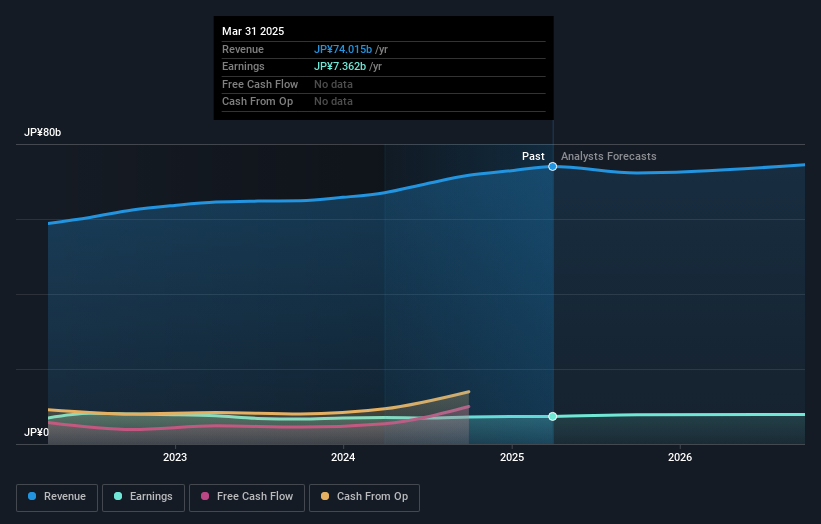Click the Earnings tooltip row label
Screen dimensions: 821x524
[x=243, y=66]
